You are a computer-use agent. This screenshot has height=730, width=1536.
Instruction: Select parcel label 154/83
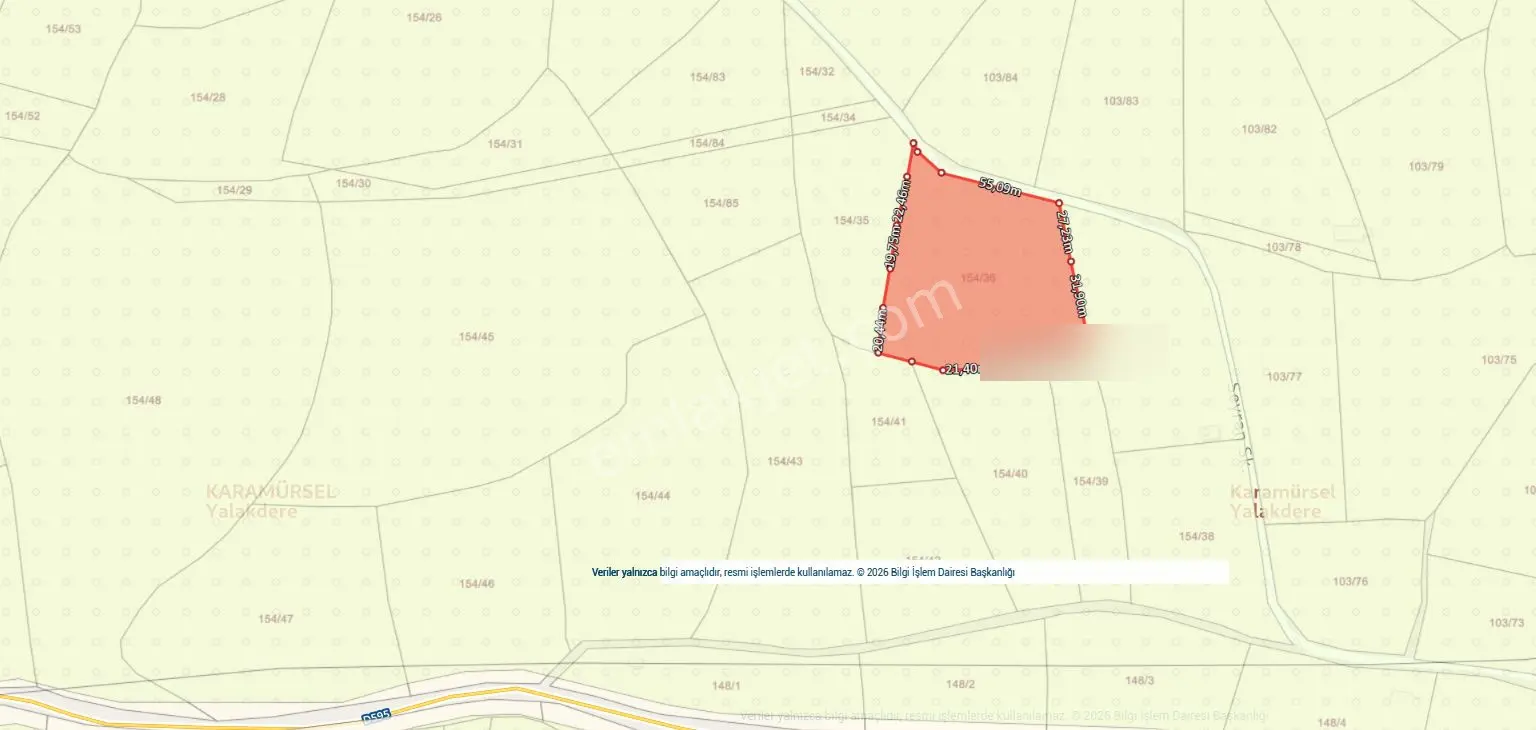click(x=708, y=76)
